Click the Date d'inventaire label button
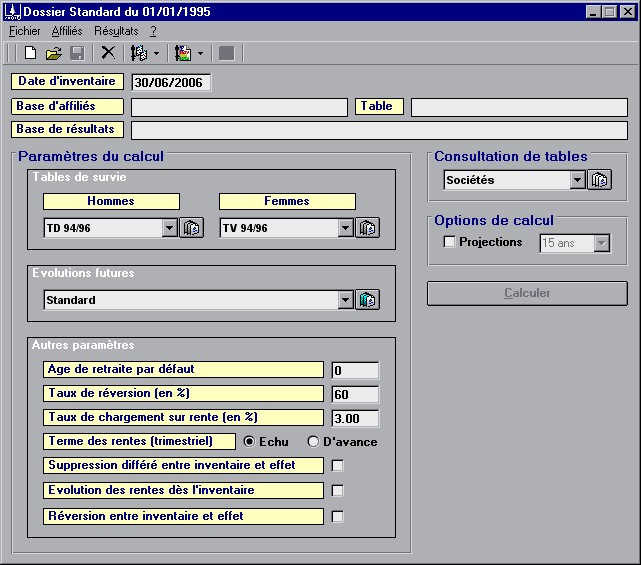641x565 pixels. 67,81
